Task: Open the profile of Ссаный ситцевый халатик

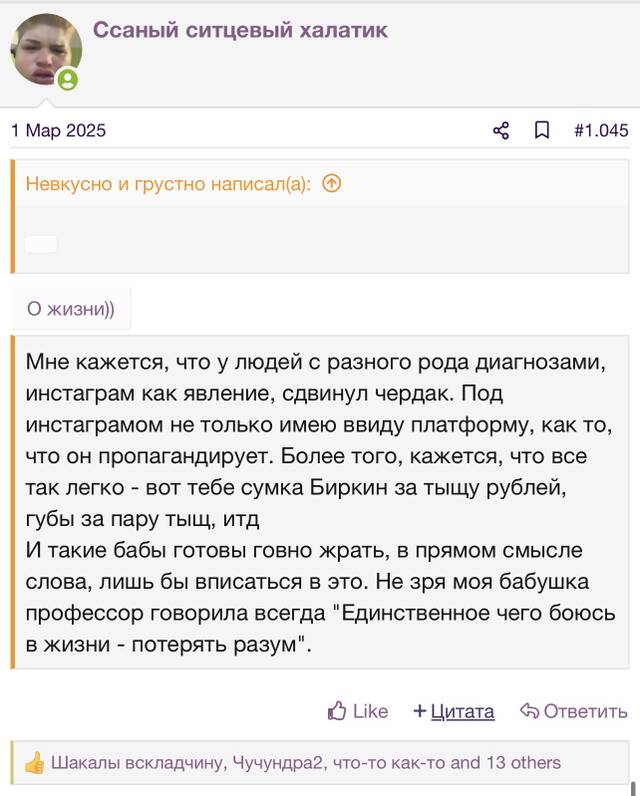Action: tap(240, 30)
